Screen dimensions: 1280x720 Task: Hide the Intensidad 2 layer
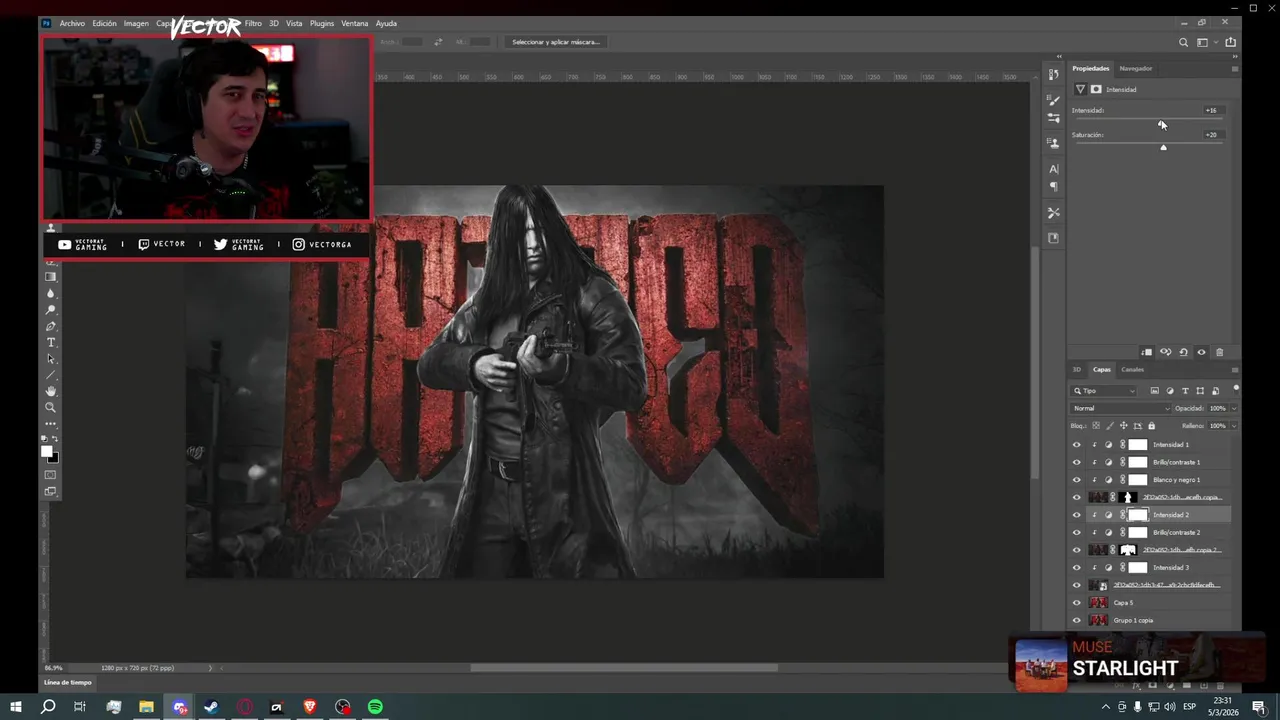1076,515
